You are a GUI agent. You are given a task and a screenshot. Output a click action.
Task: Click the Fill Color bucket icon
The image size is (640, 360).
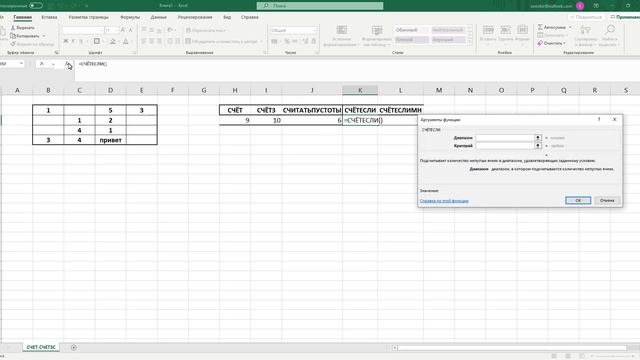(x=113, y=41)
